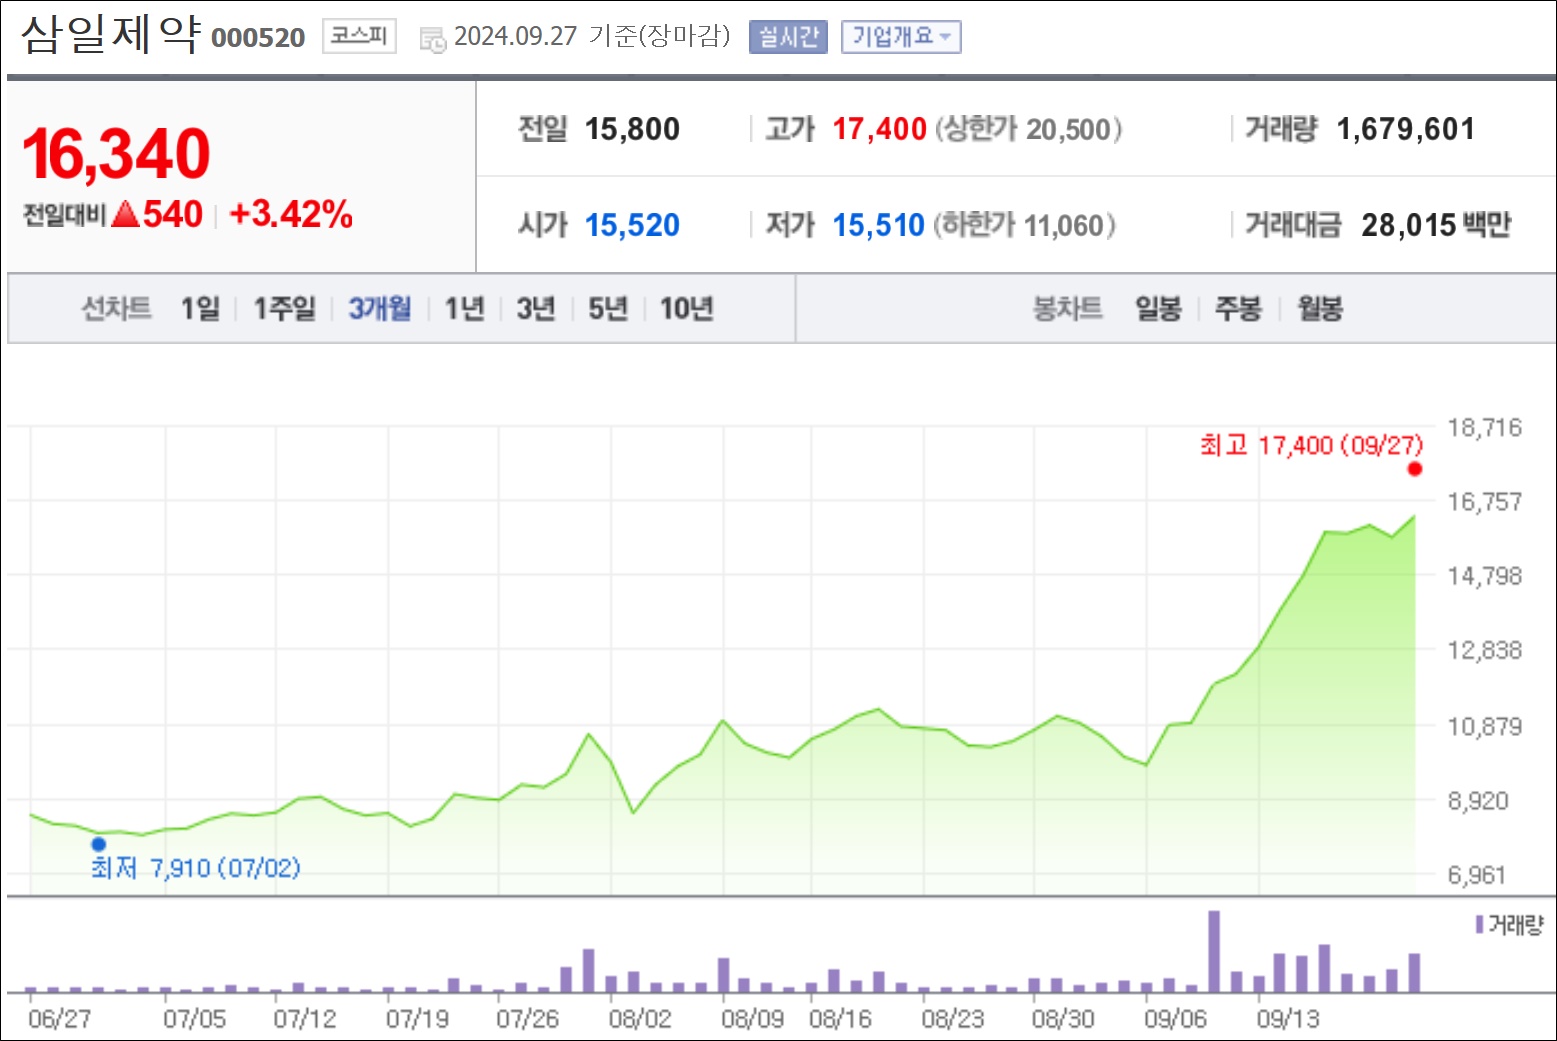Switch to the 주봉 candle chart

pos(1238,309)
